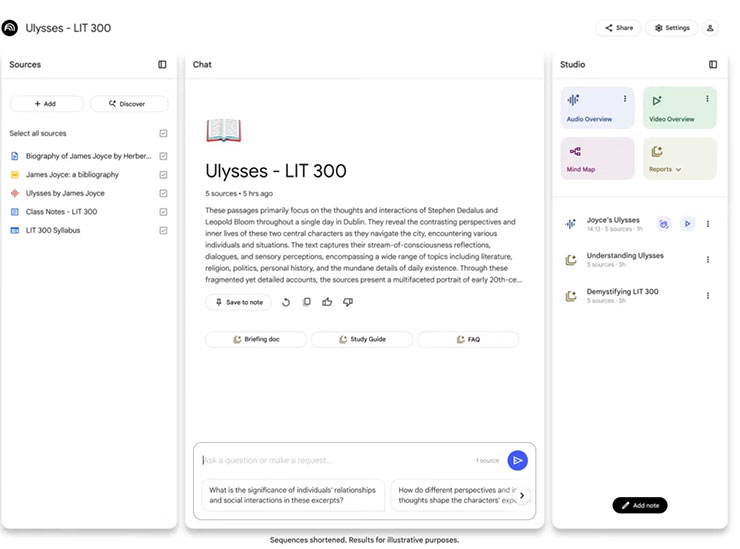Image resolution: width=740 pixels, height=549 pixels.
Task: Collapse the Studio panel using its icon
Action: 713,65
